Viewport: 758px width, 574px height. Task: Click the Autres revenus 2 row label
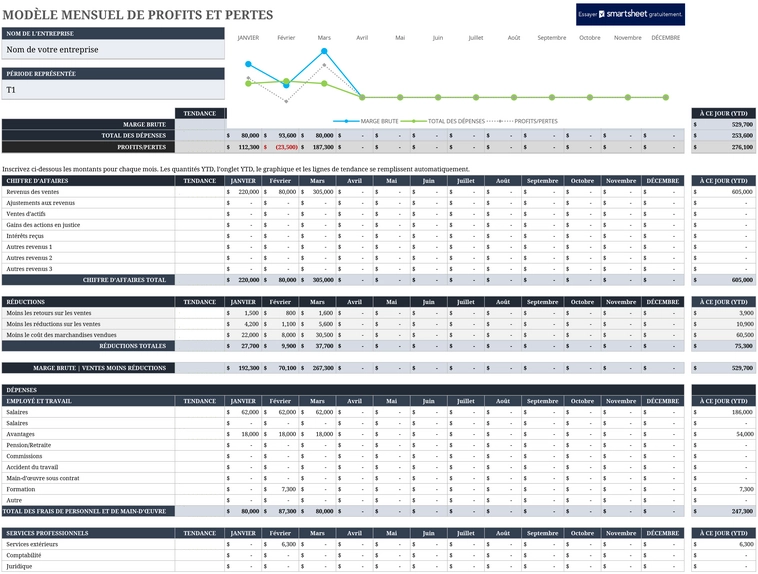(29, 258)
